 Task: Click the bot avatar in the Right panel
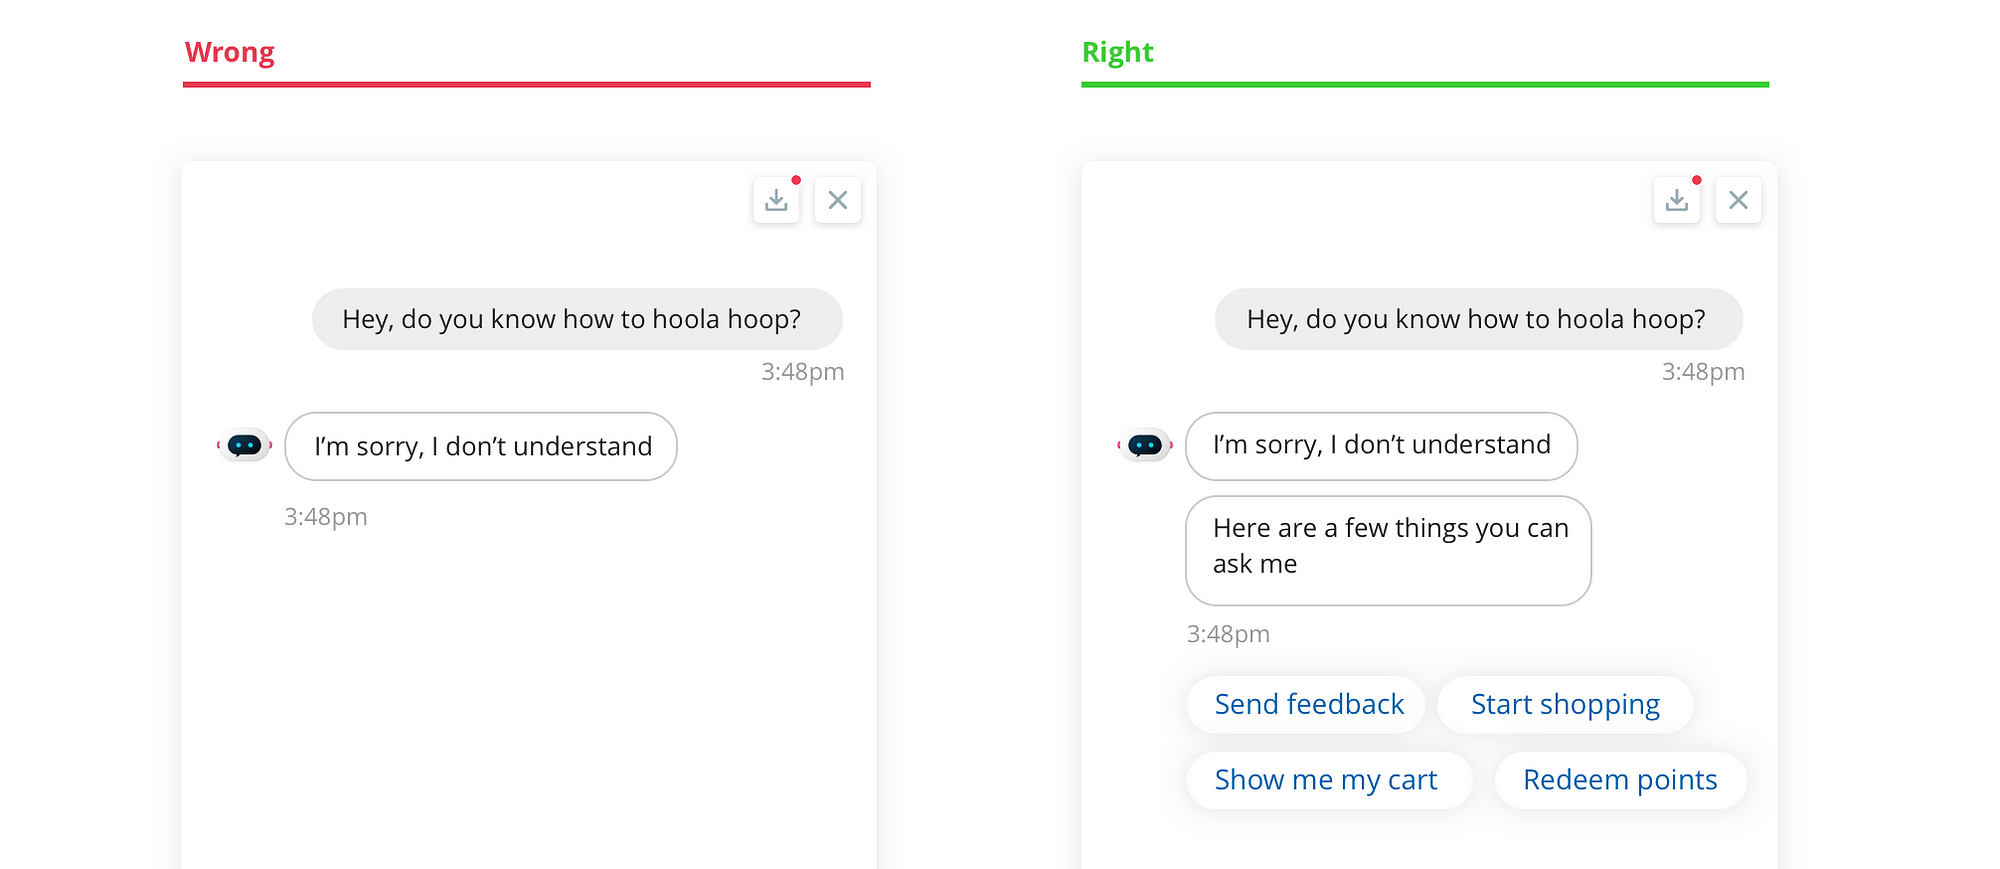pyautogui.click(x=1145, y=445)
